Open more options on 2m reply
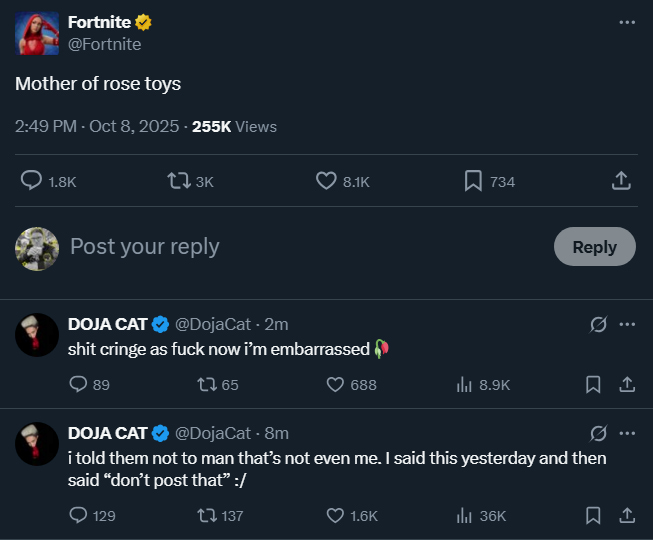This screenshot has width=653, height=540. (628, 324)
